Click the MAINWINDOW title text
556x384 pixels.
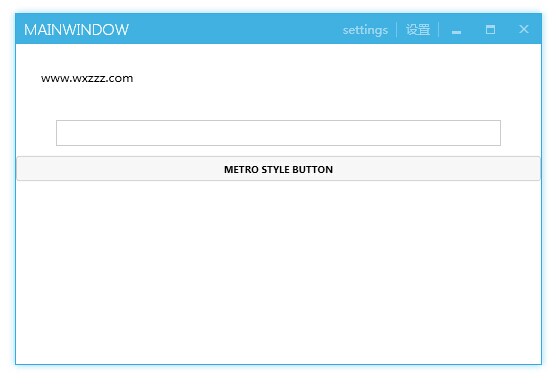coord(76,30)
